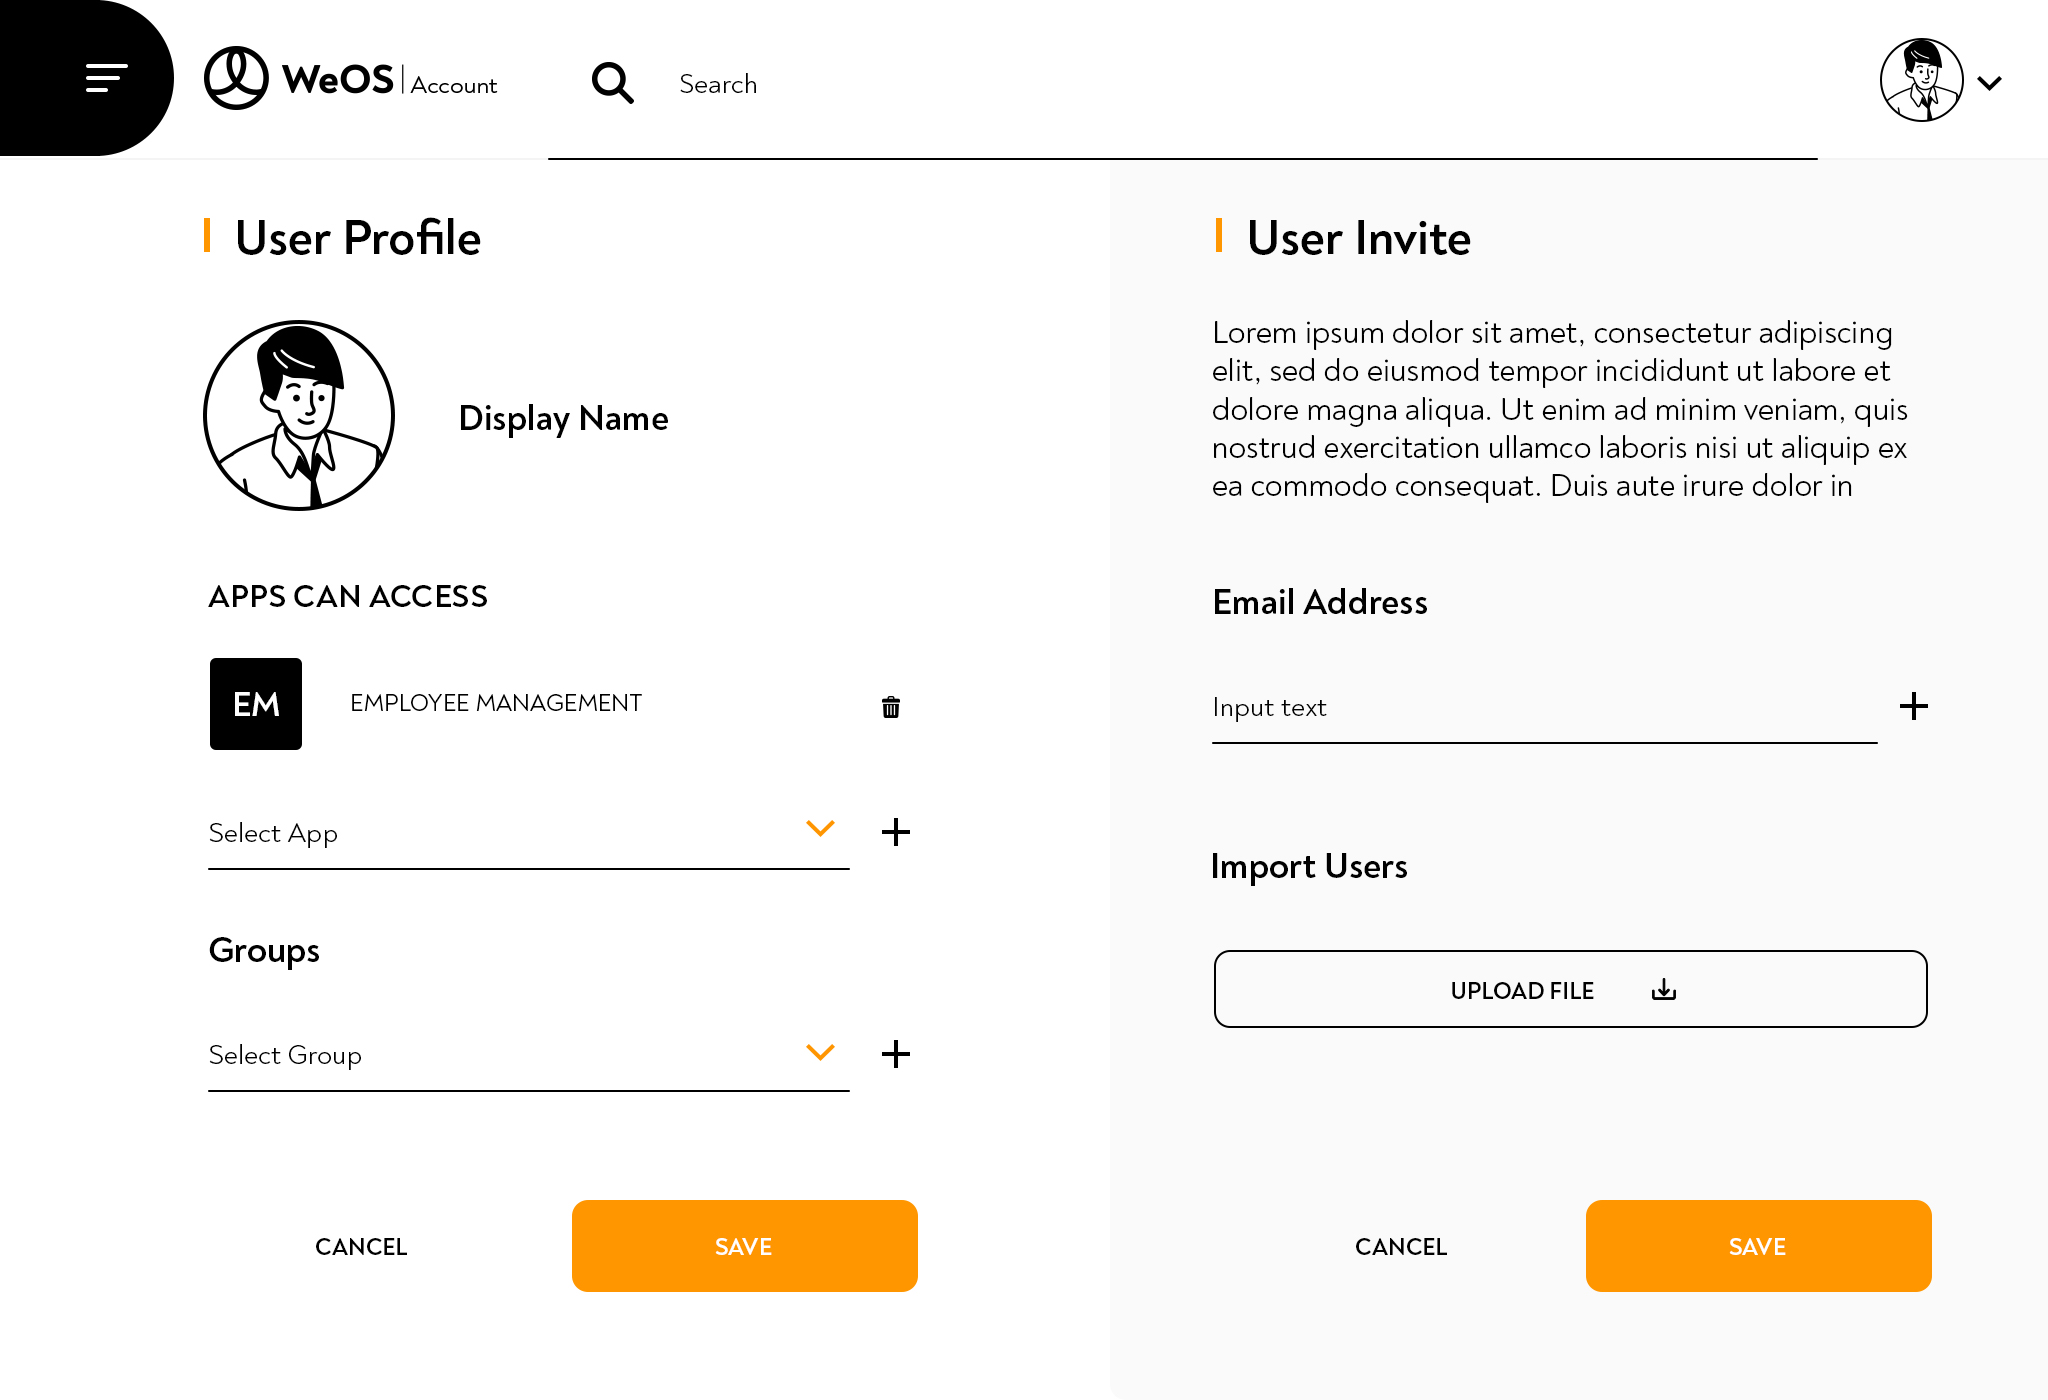
Task: Click the Email Address input field
Action: click(x=1543, y=708)
